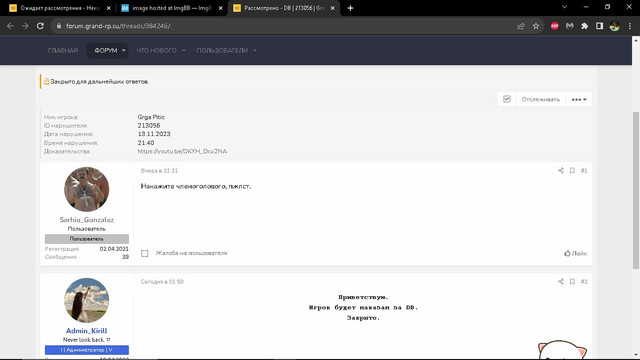The width and height of the screenshot is (640, 360).
Task: Open the ФОРУМ menu item
Action: pos(106,51)
